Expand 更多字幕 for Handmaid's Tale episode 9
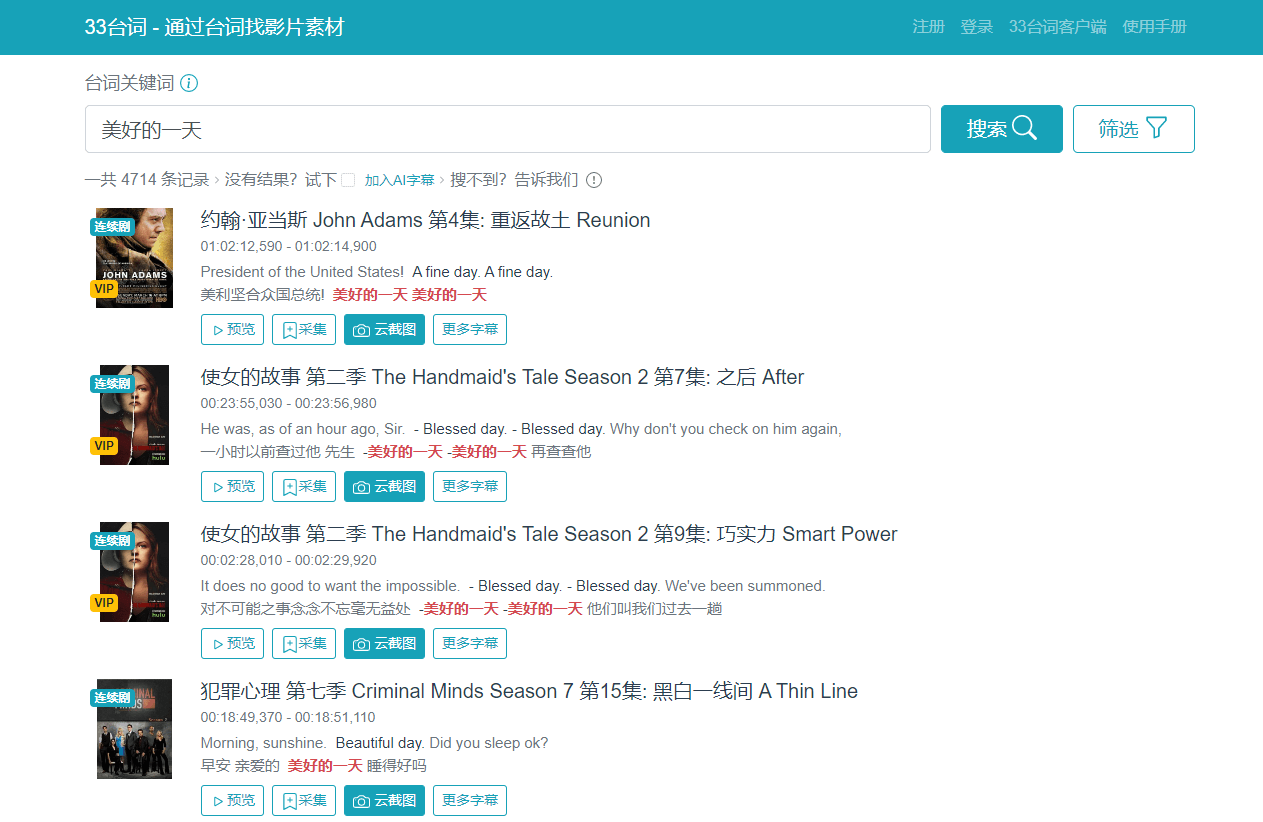Image resolution: width=1263 pixels, height=822 pixels. pyautogui.click(x=470, y=643)
